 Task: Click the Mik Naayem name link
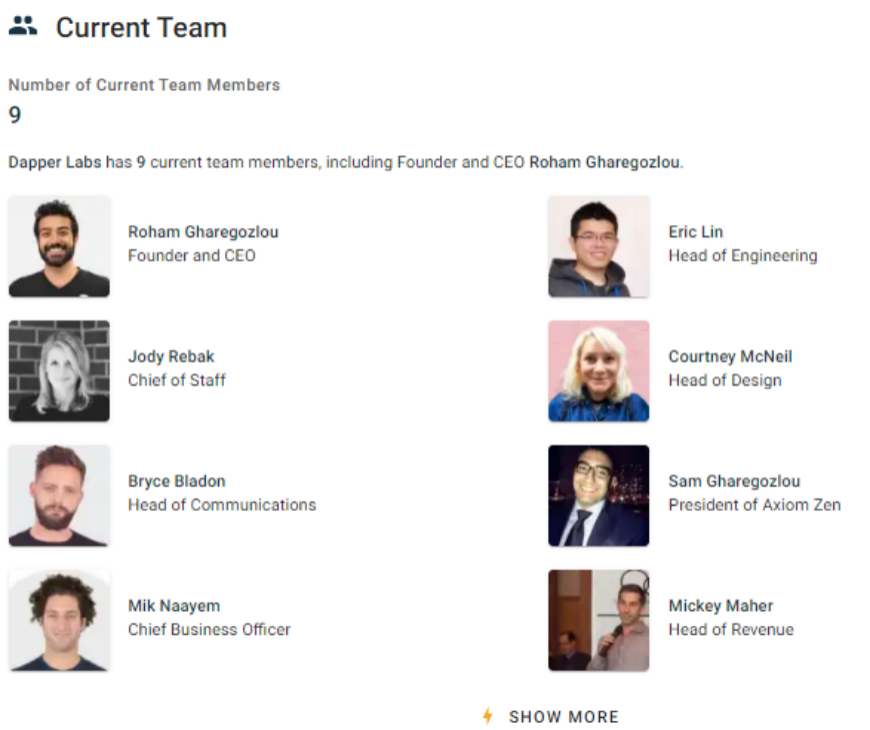pos(174,606)
